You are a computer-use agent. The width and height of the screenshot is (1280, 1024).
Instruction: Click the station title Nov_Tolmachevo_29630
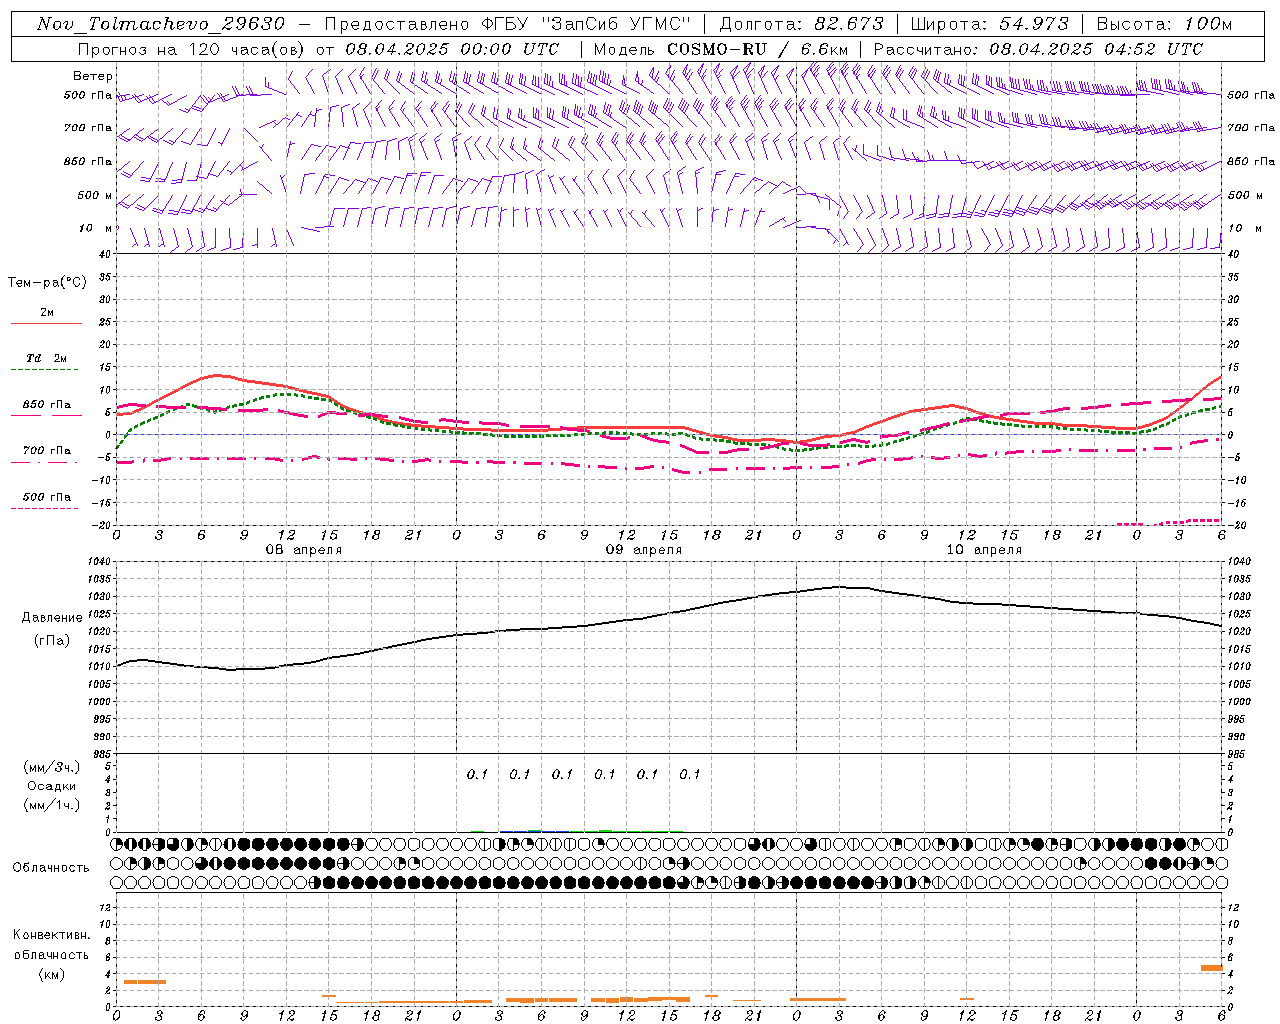click(x=160, y=24)
